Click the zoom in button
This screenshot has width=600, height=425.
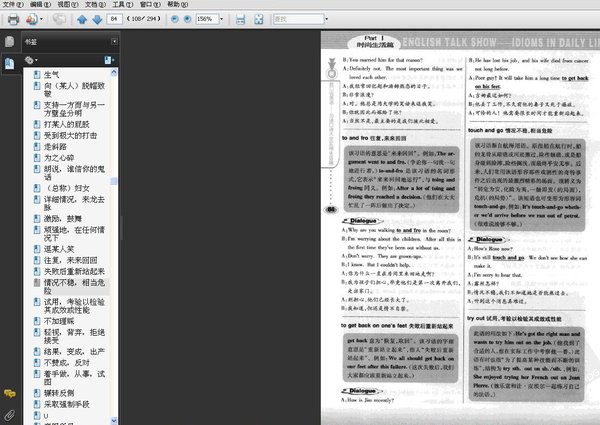188,19
